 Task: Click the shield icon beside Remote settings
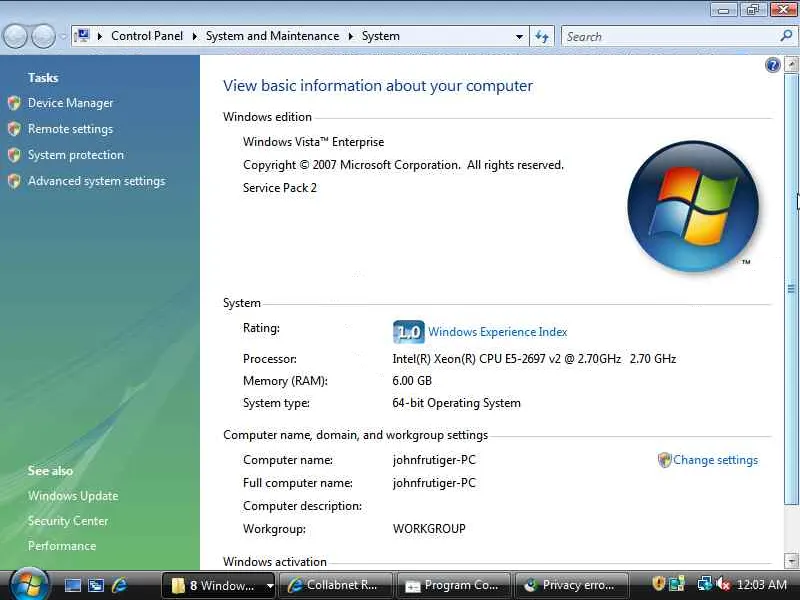pyautogui.click(x=14, y=129)
